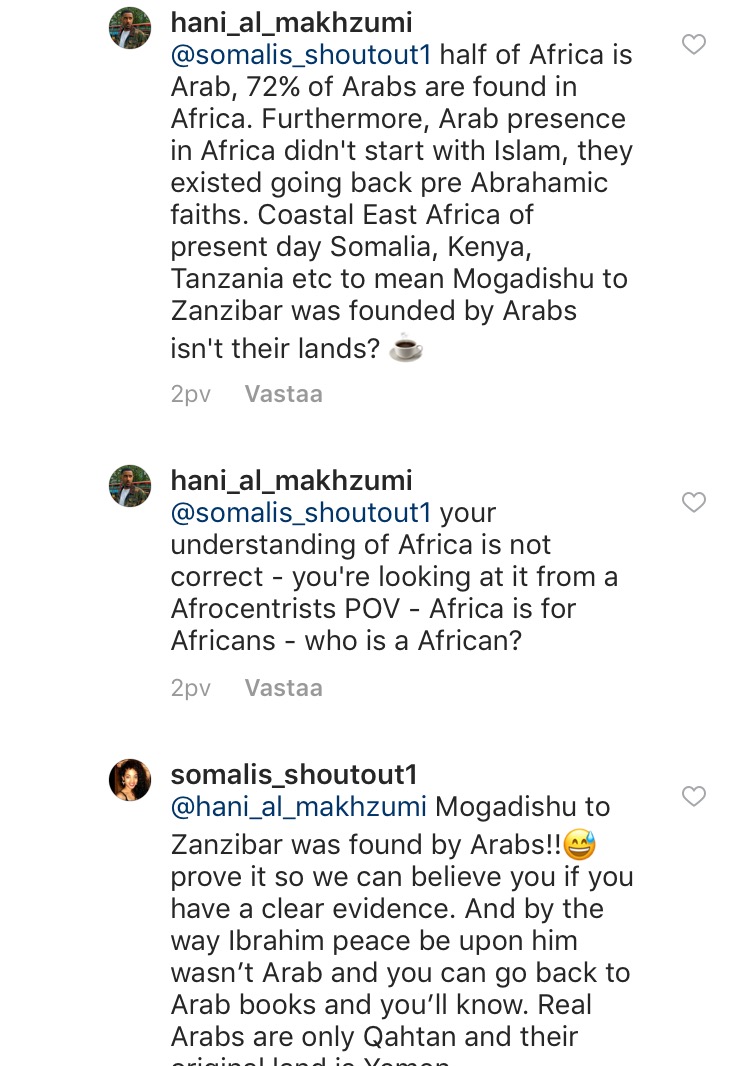This screenshot has height=1066, width=750.
Task: Select the text 'who is a African?'
Action: click(x=413, y=640)
